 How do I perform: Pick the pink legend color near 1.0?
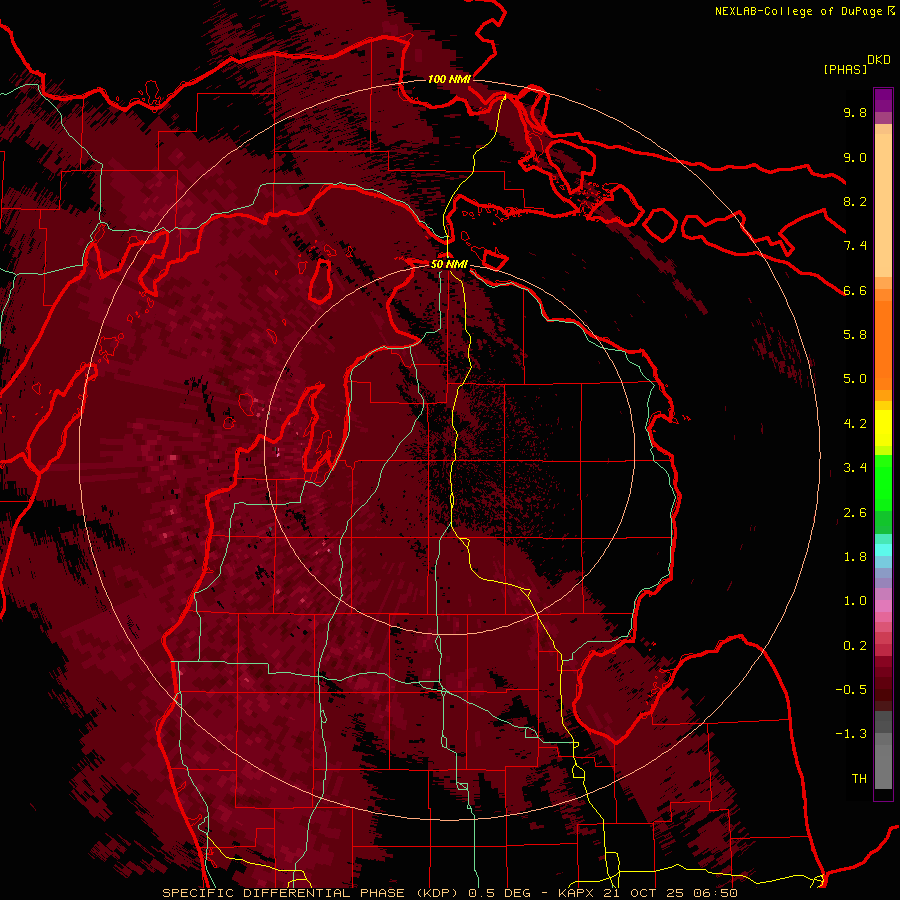tap(883, 606)
